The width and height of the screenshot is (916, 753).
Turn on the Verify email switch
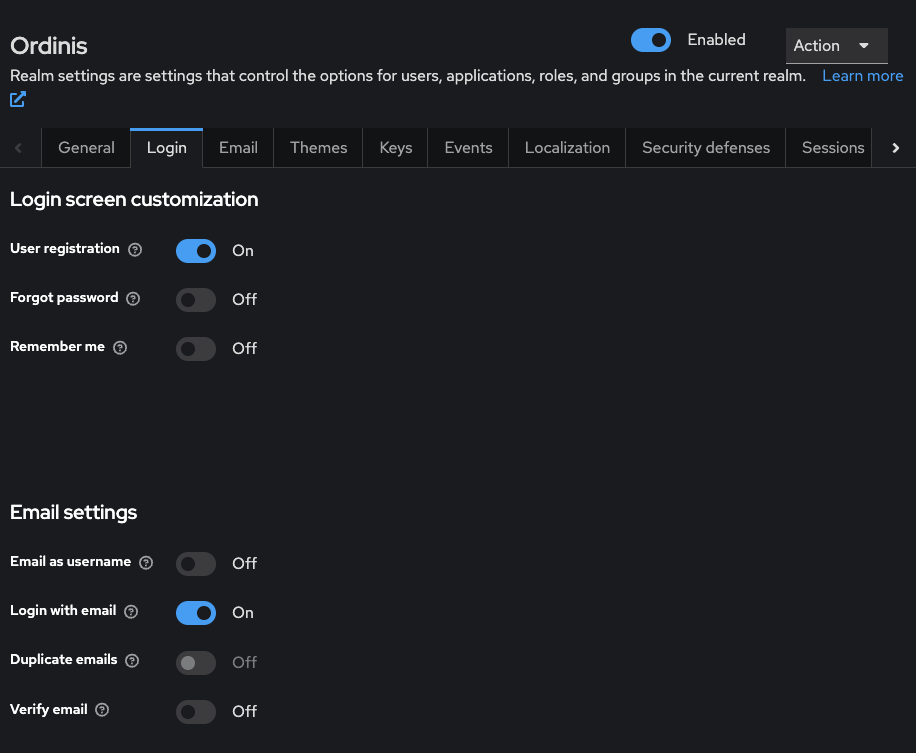tap(196, 711)
